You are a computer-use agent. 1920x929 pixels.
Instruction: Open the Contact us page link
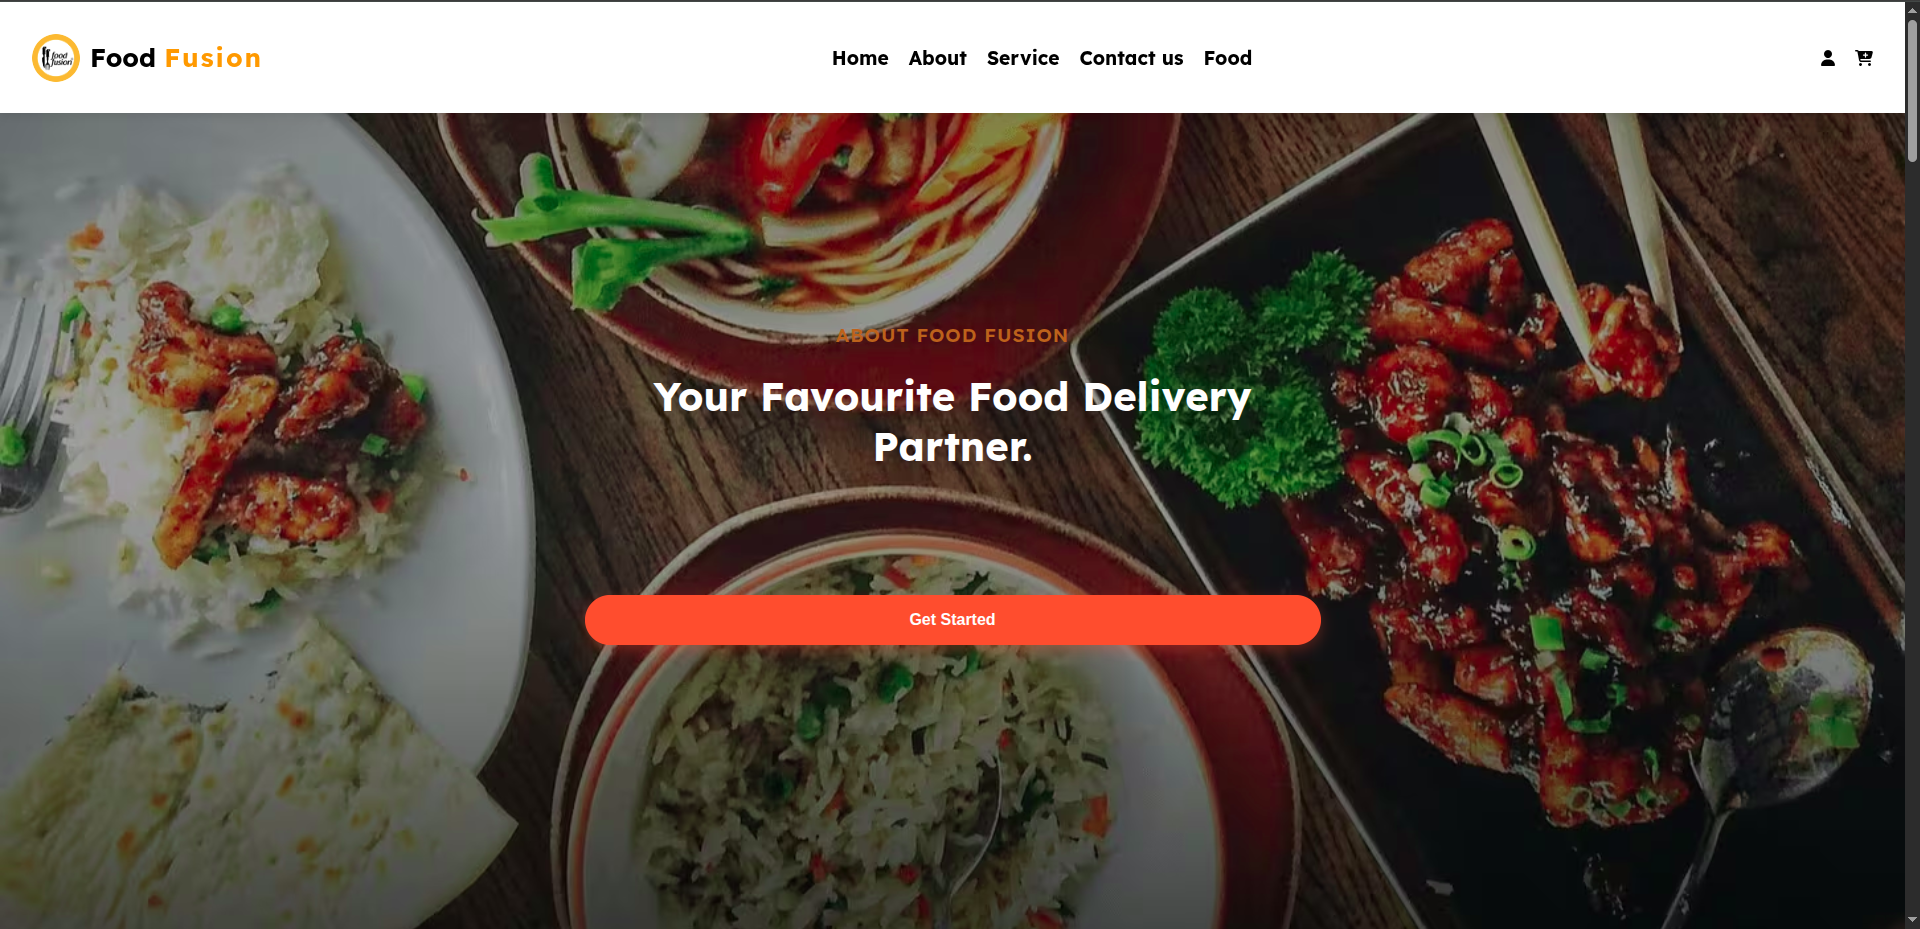pos(1131,58)
